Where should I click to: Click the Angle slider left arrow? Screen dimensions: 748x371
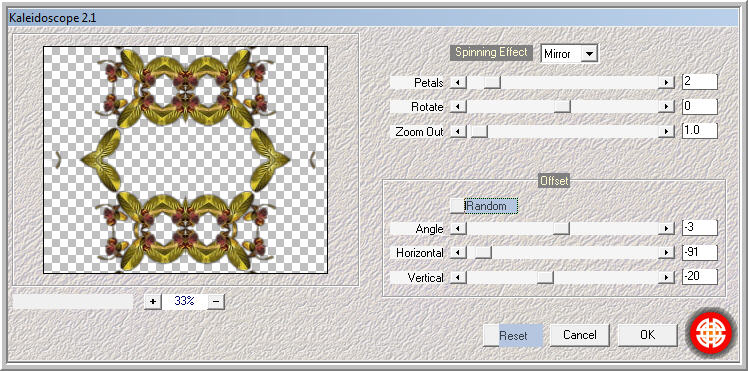(458, 229)
